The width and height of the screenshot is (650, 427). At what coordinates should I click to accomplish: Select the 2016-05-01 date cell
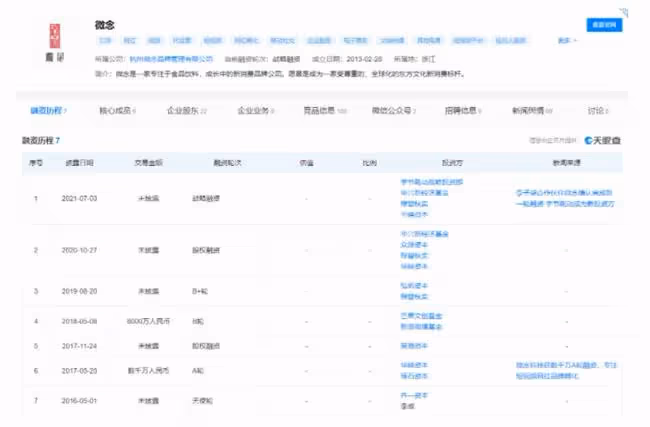point(79,401)
